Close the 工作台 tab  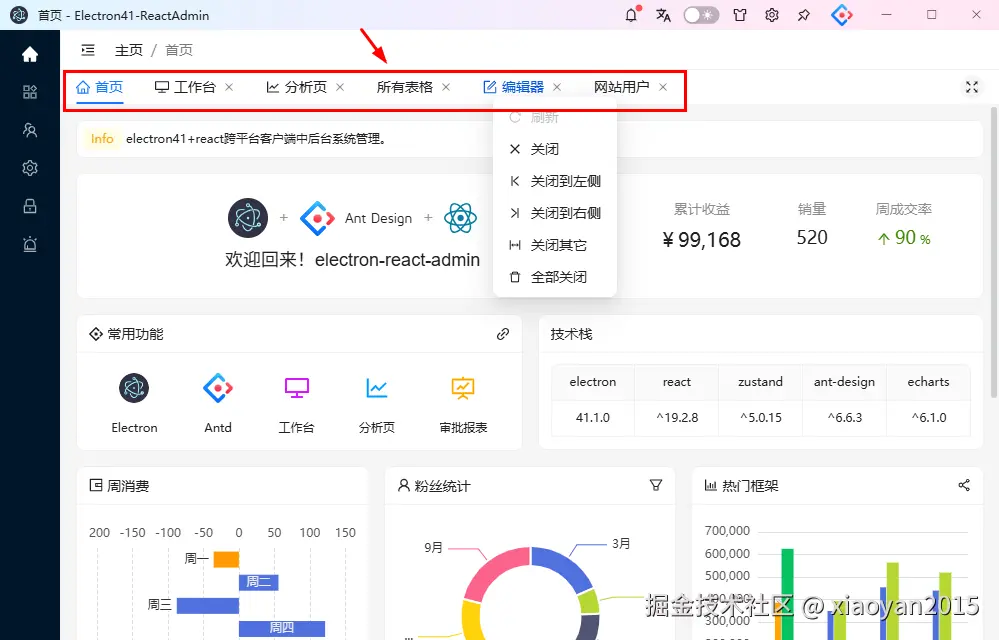pyautogui.click(x=229, y=87)
